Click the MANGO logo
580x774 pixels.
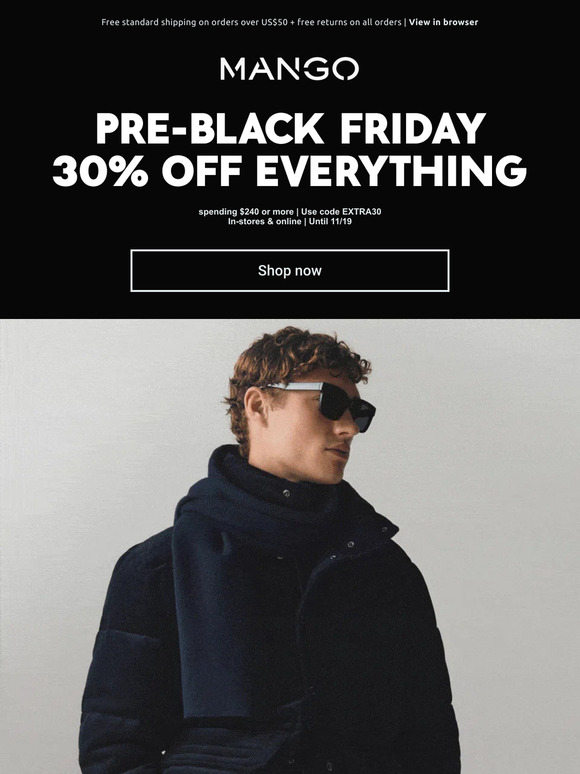click(290, 69)
